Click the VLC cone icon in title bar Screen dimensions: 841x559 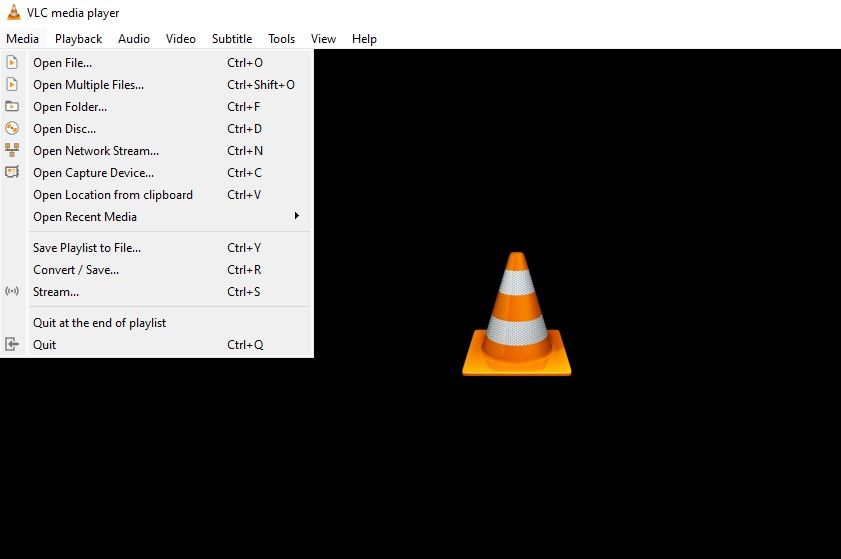(x=13, y=12)
